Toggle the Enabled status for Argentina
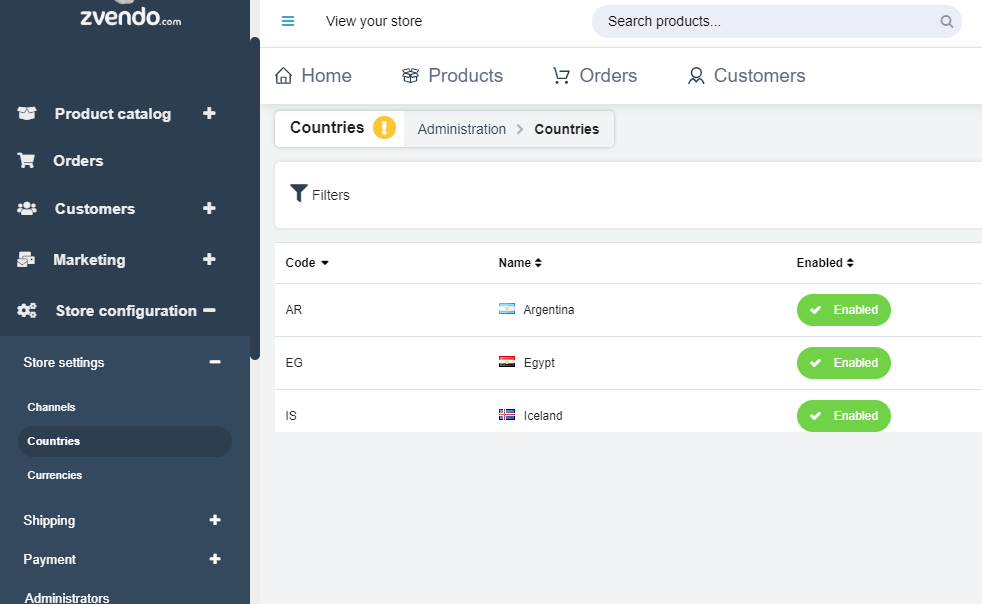The width and height of the screenshot is (982, 604). coord(843,310)
